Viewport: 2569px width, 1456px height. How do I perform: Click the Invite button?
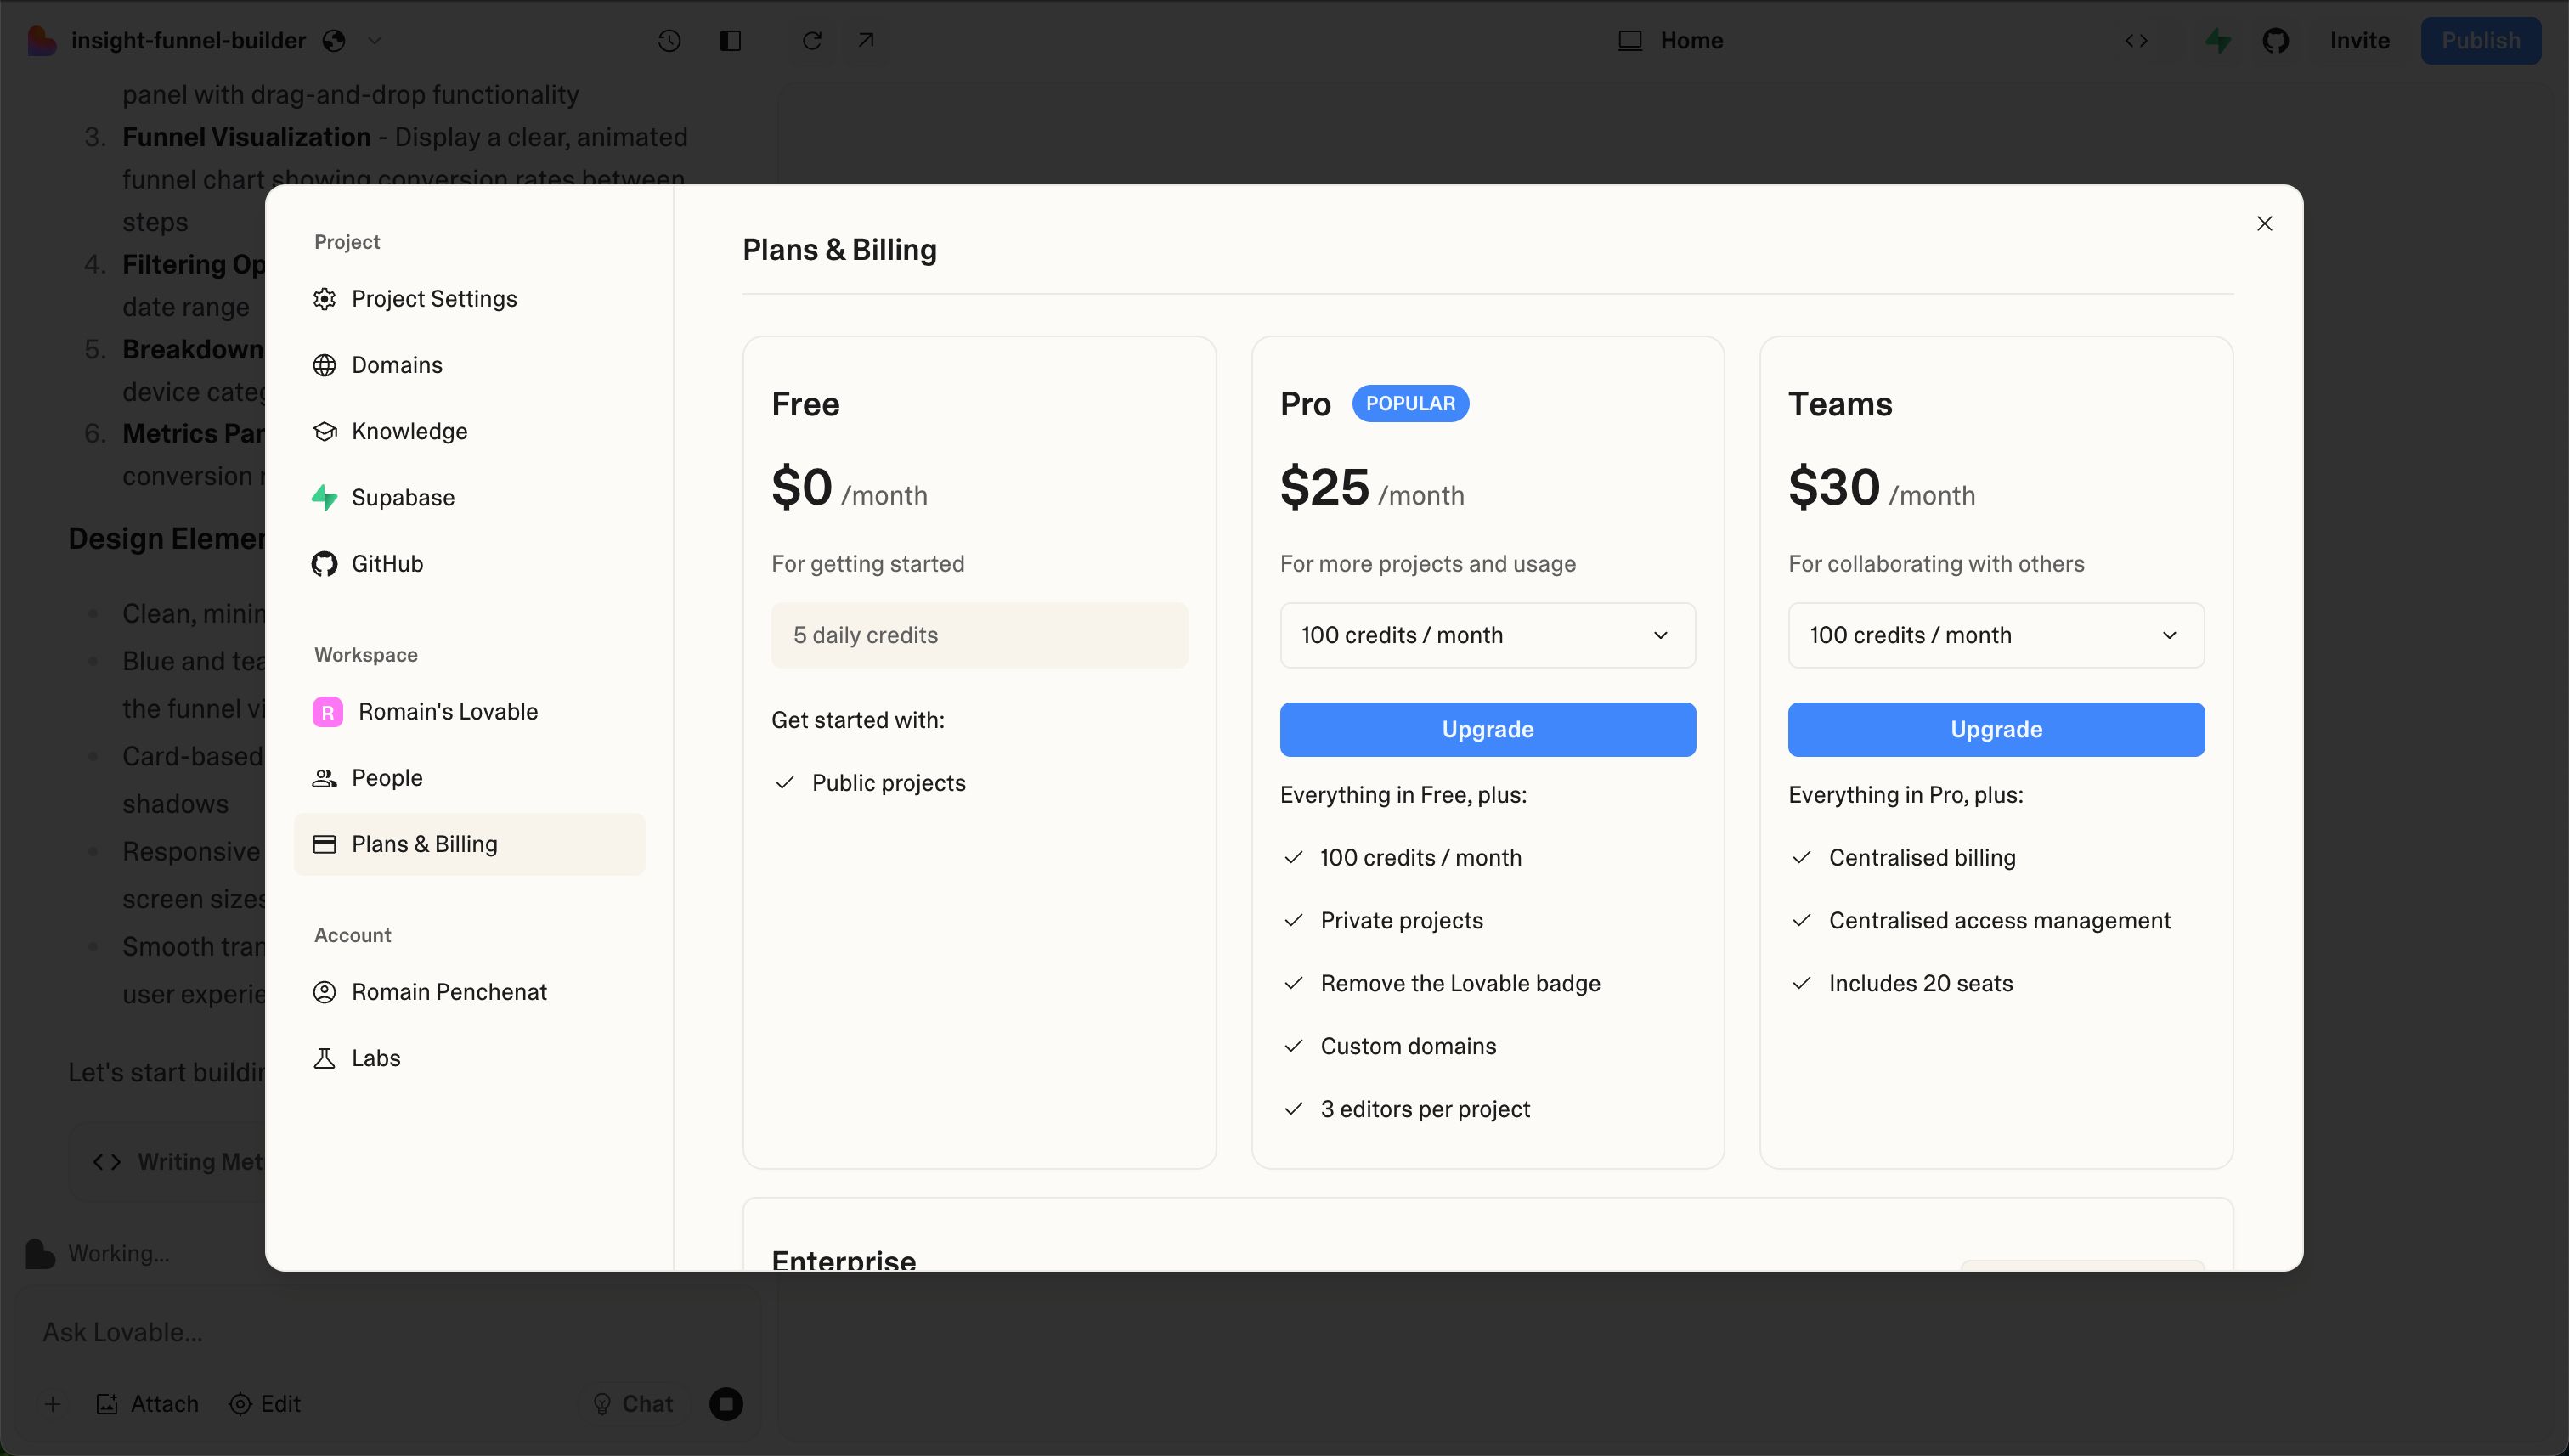click(x=2359, y=41)
